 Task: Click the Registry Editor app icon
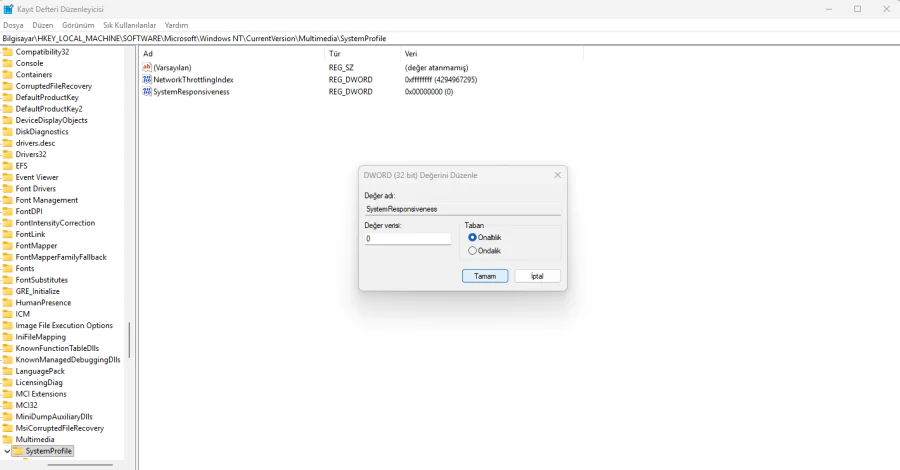tap(8, 9)
